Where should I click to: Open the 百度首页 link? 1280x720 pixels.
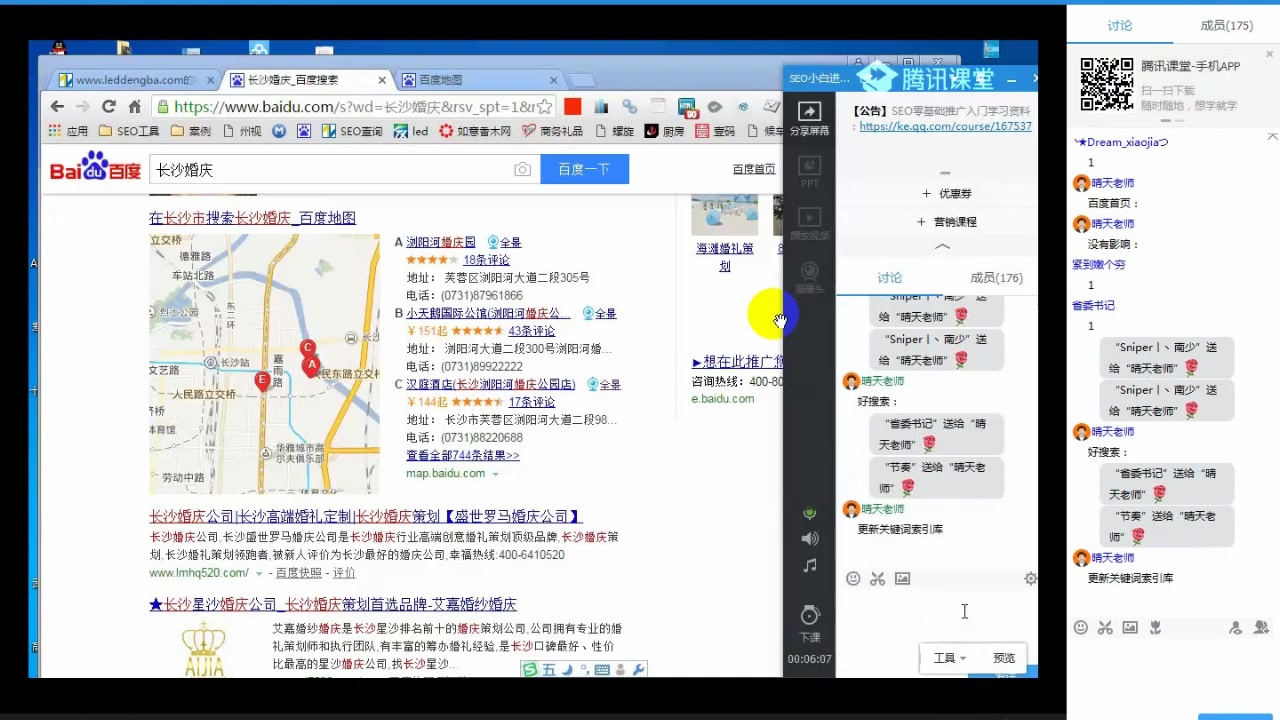click(754, 169)
